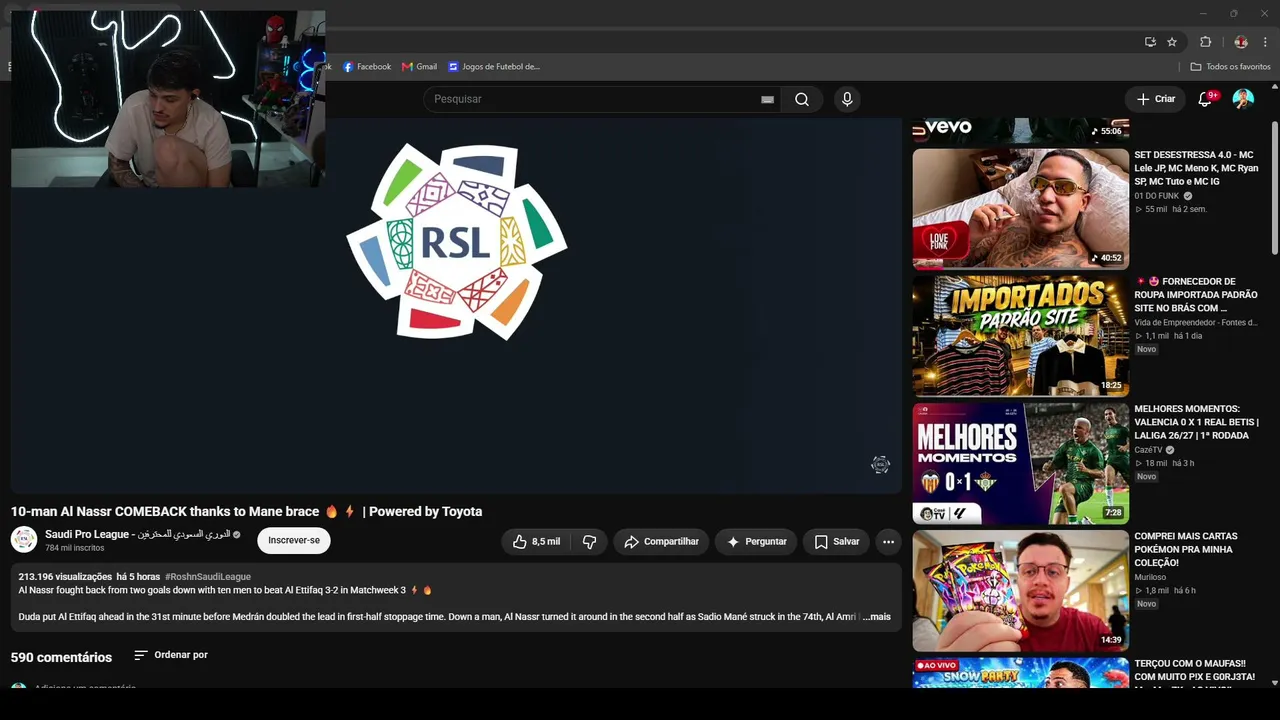Open the Chrome extensions puzzle icon

[x=1205, y=42]
